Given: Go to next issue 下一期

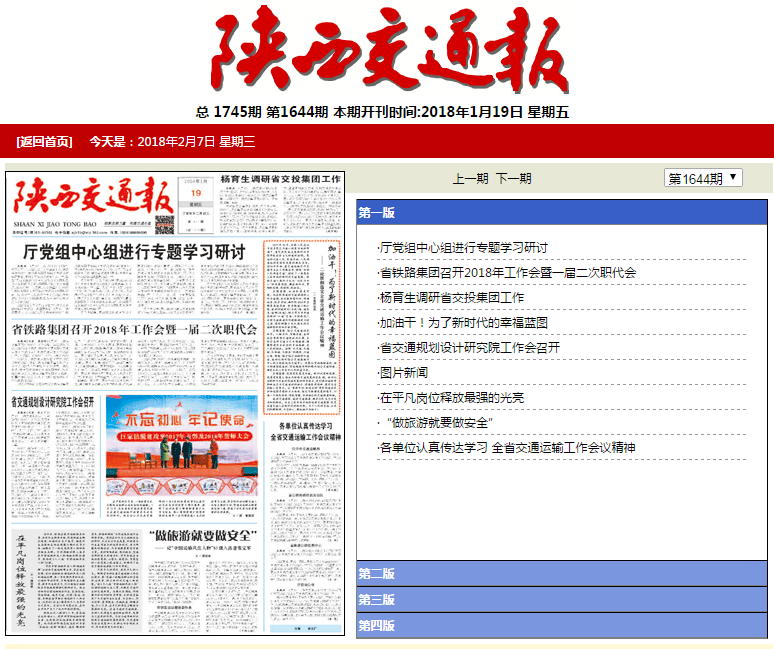Looking at the screenshot, I should [514, 179].
